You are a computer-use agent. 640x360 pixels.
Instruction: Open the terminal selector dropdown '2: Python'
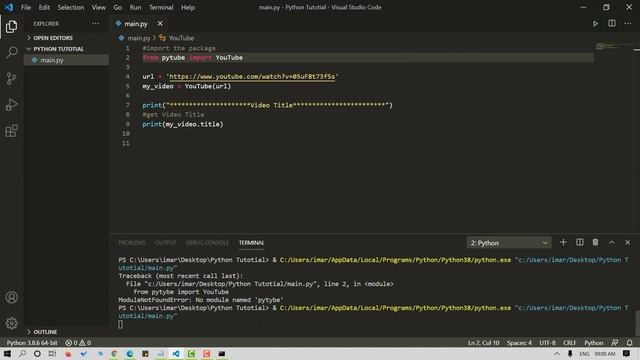509,243
